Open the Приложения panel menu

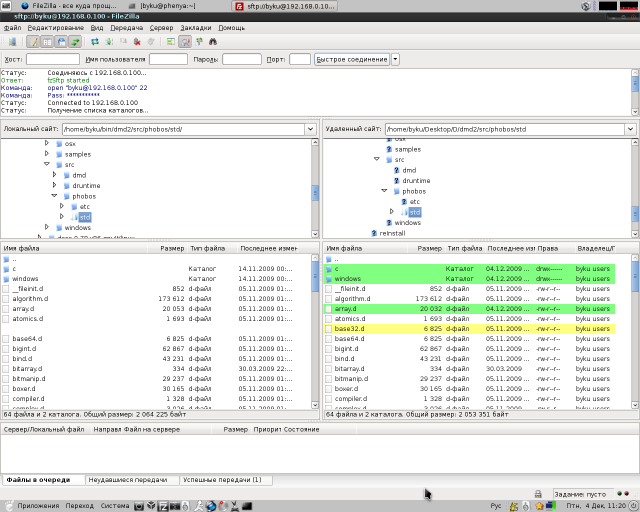click(x=38, y=506)
